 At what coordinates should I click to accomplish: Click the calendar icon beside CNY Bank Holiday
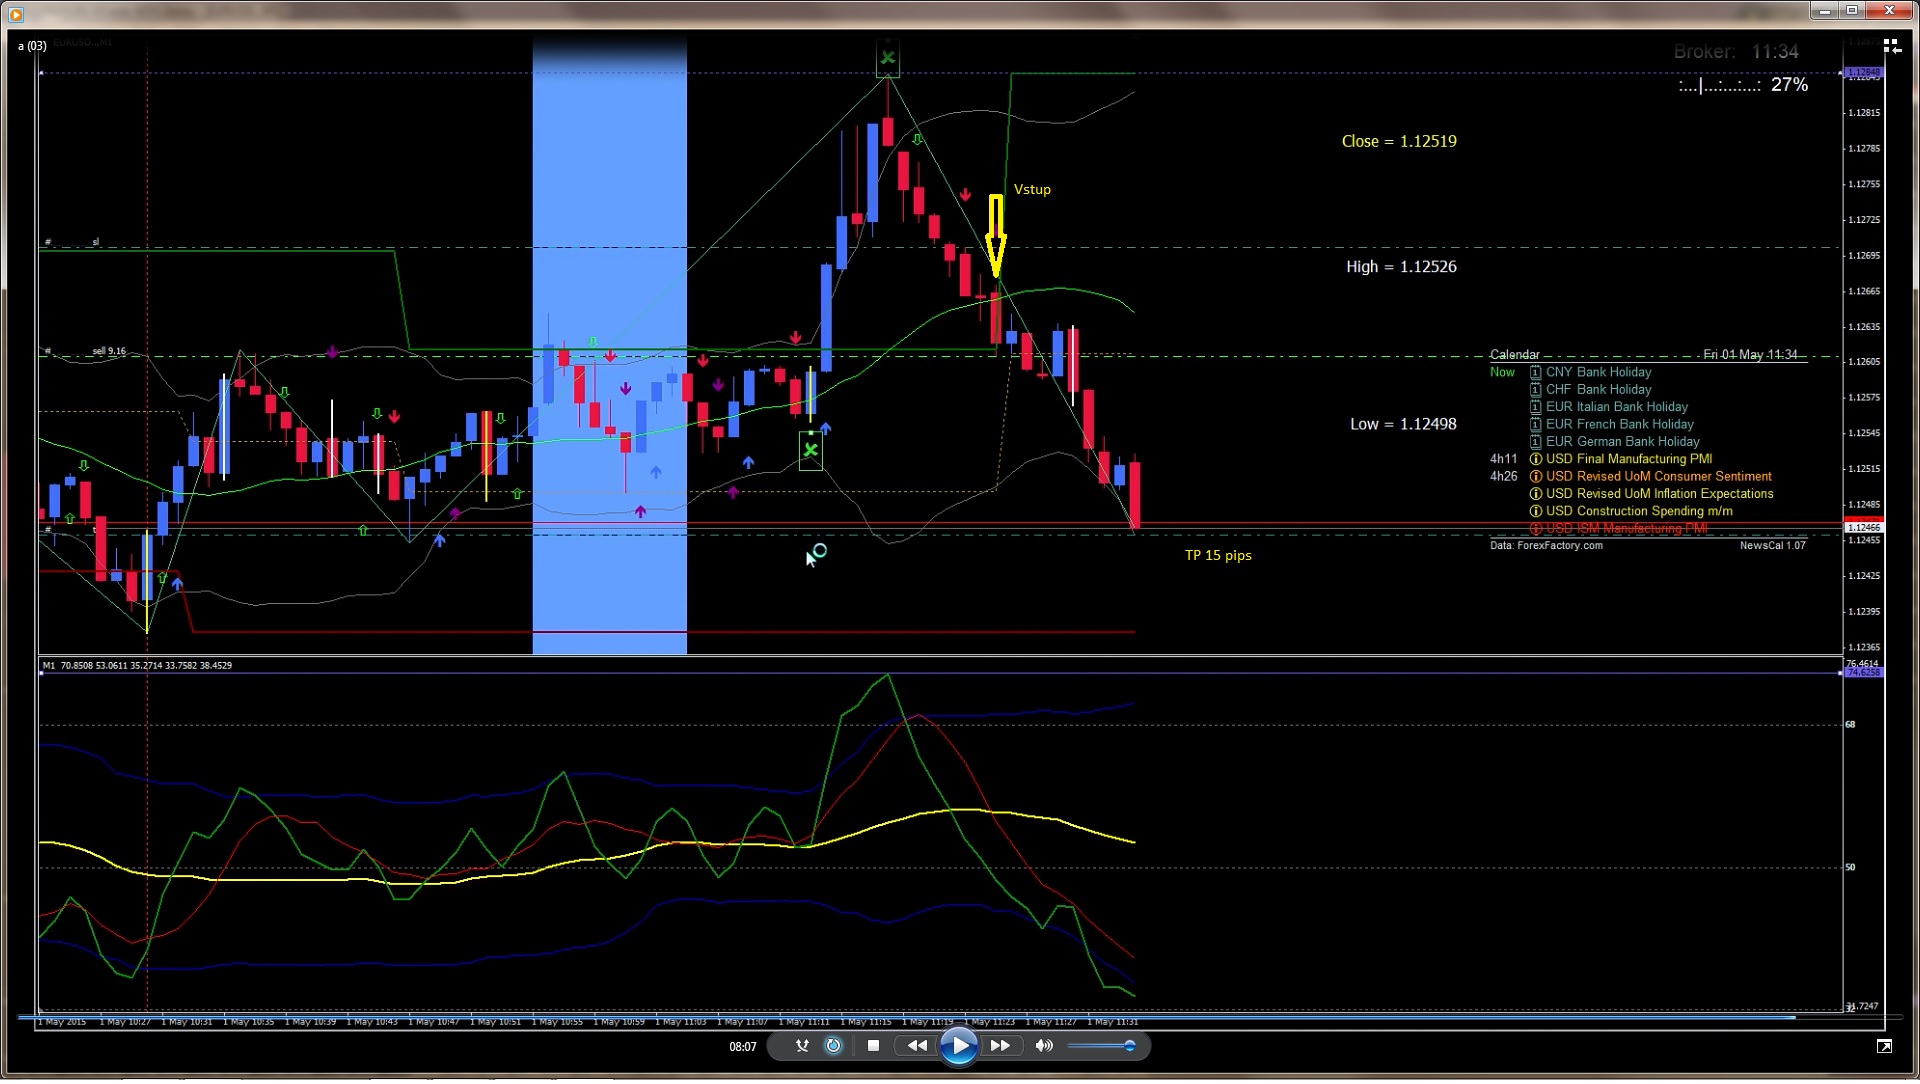(1536, 373)
